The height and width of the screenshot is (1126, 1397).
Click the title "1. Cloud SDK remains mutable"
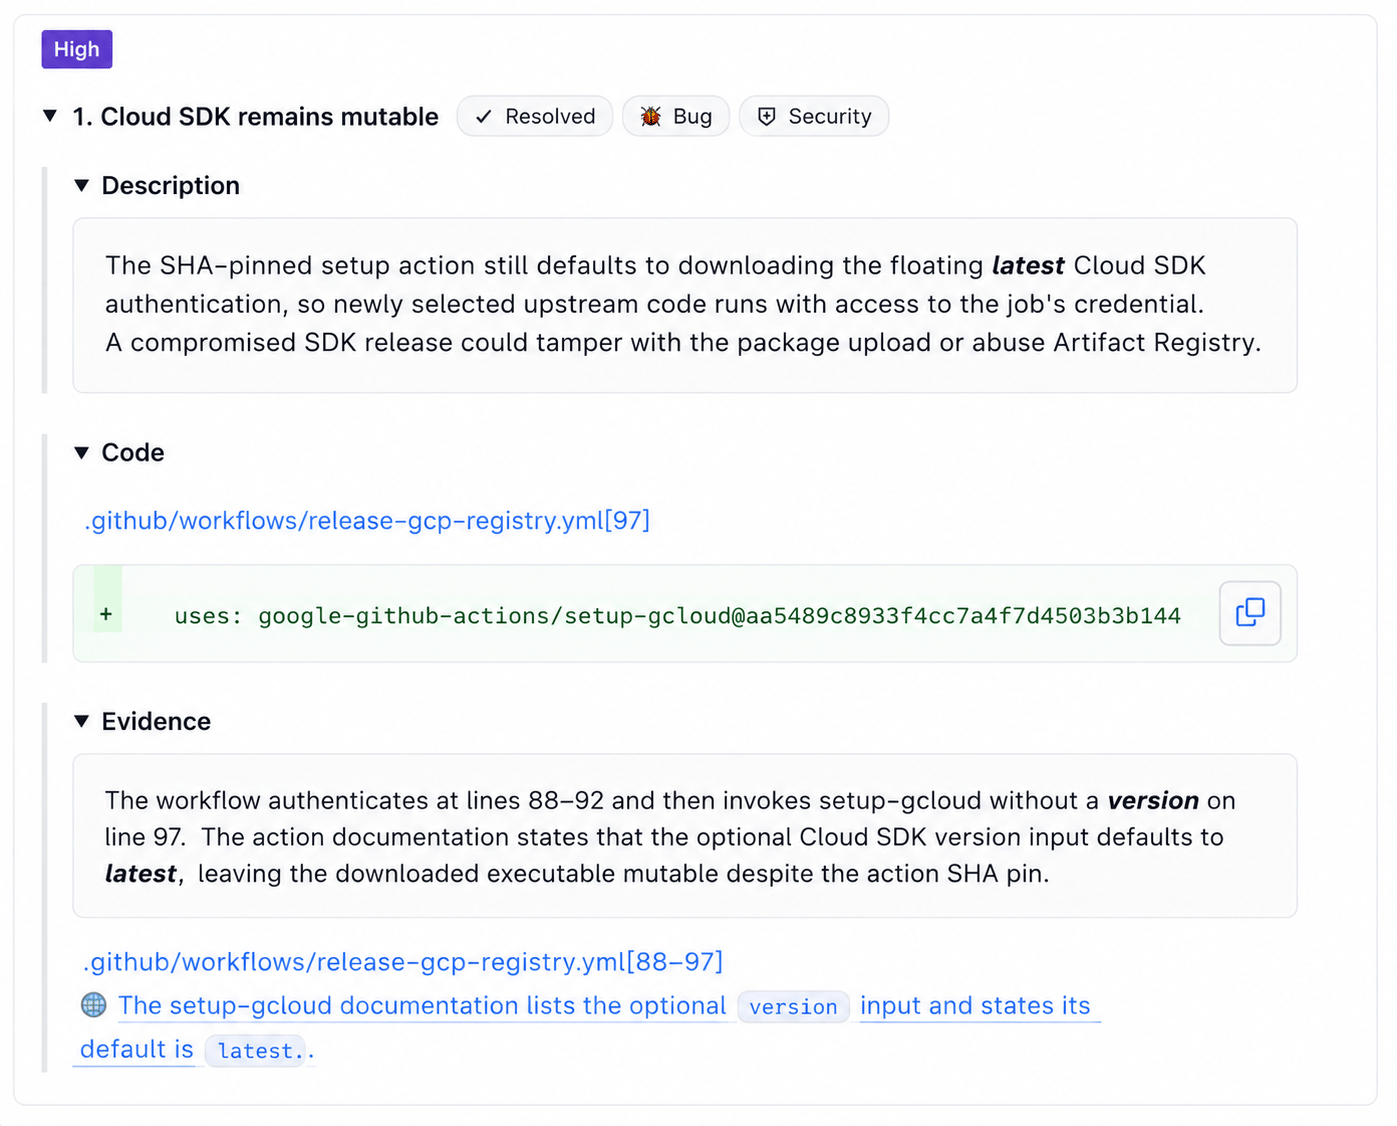[x=256, y=117]
